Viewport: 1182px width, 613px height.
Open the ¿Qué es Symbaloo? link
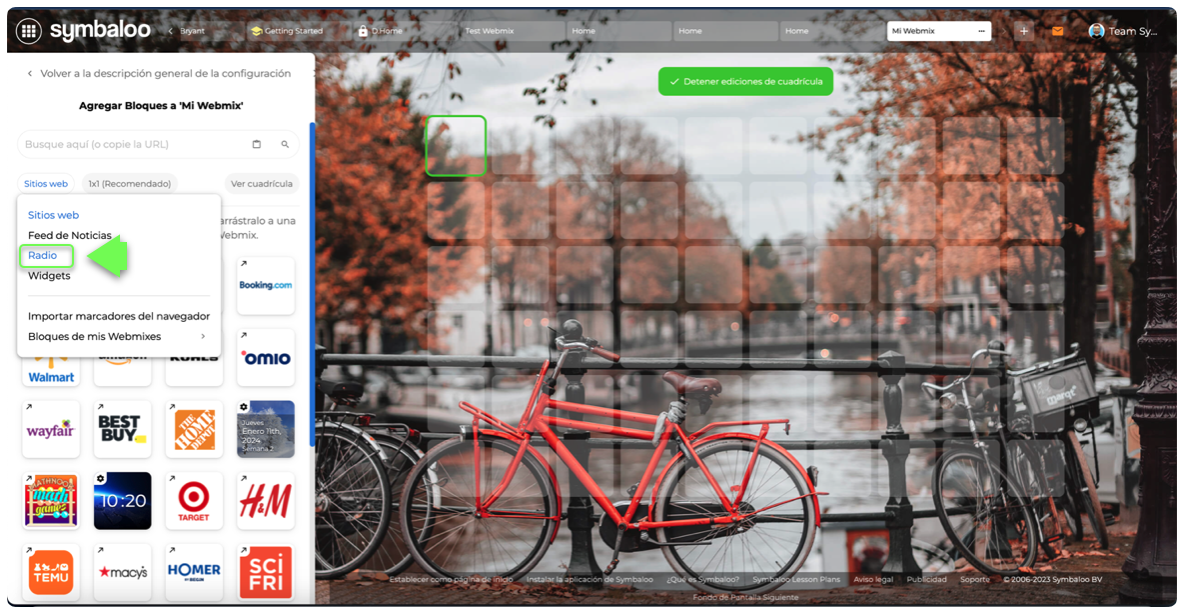703,579
